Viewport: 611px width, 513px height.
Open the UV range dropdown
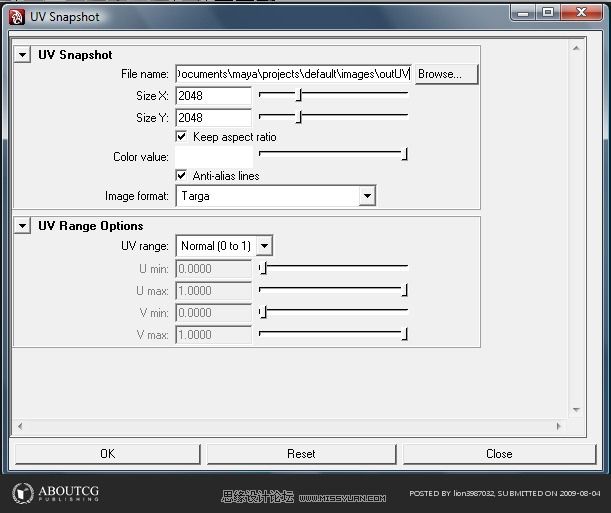[264, 246]
